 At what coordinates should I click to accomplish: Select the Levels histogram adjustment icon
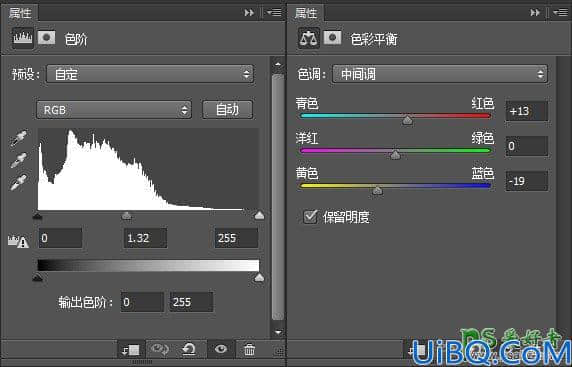pos(23,38)
